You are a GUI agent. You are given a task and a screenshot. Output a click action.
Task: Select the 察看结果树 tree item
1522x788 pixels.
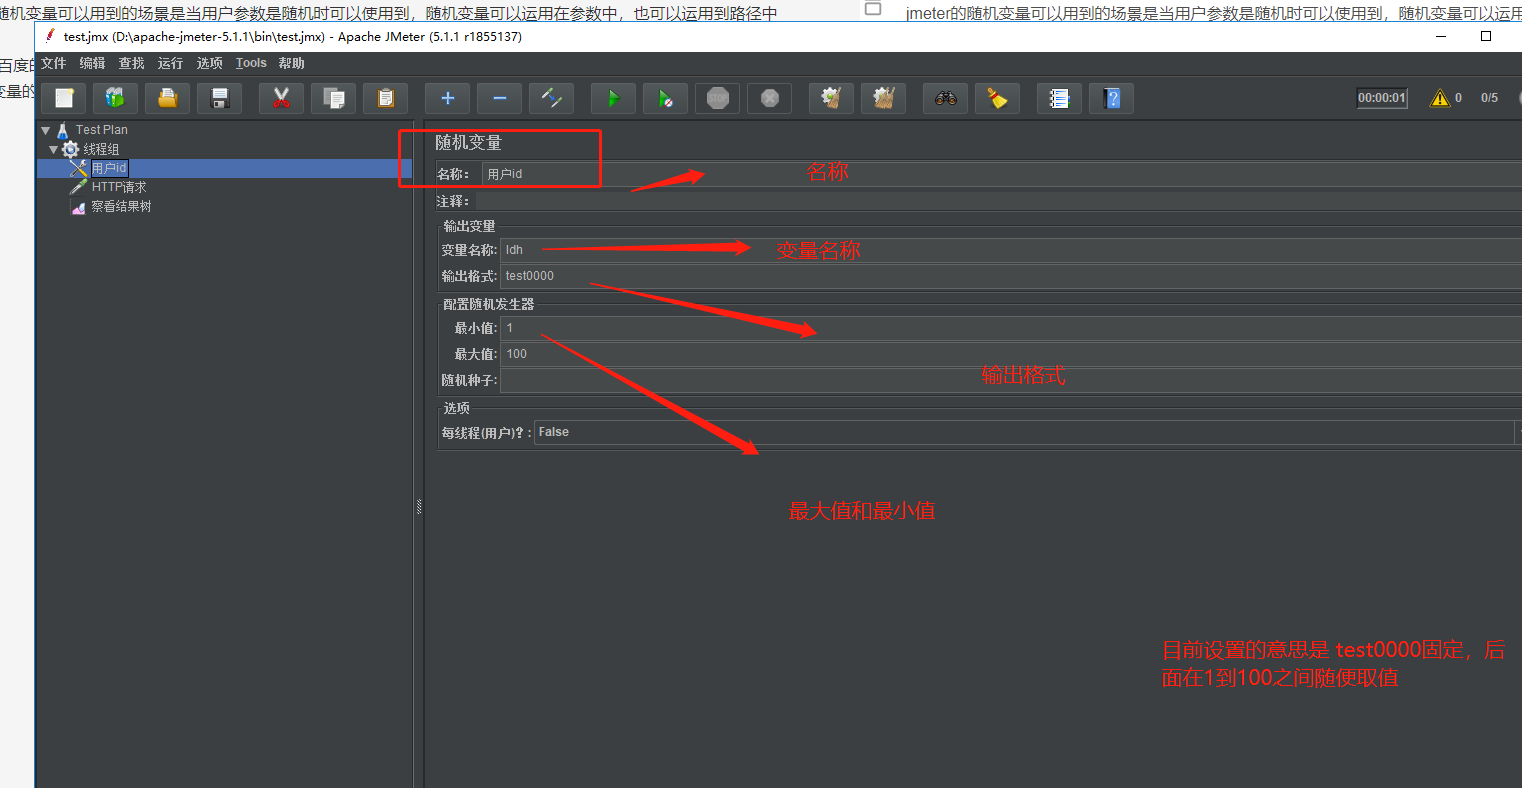121,207
